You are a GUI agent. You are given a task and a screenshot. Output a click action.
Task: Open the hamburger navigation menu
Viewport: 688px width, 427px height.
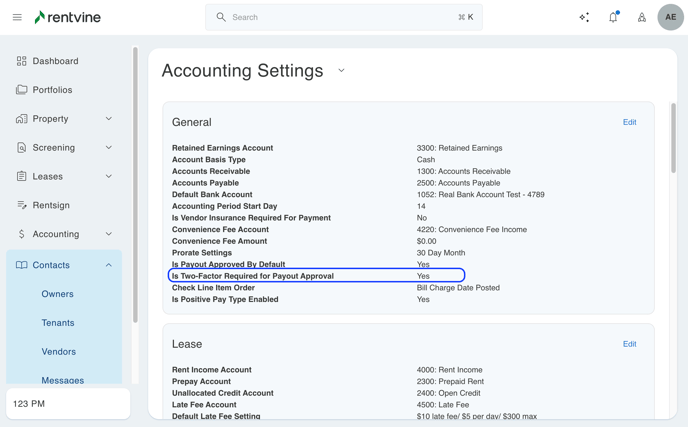click(17, 17)
